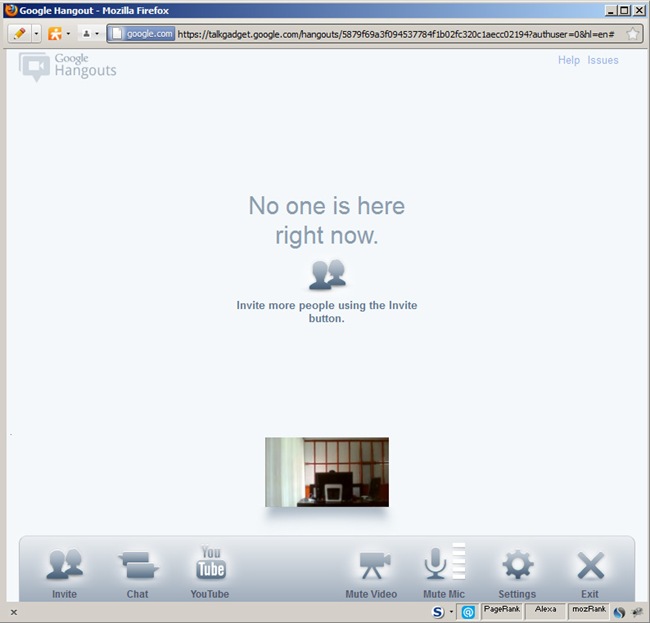Click the blue @ status bar icon
This screenshot has width=650, height=623.
click(x=468, y=612)
